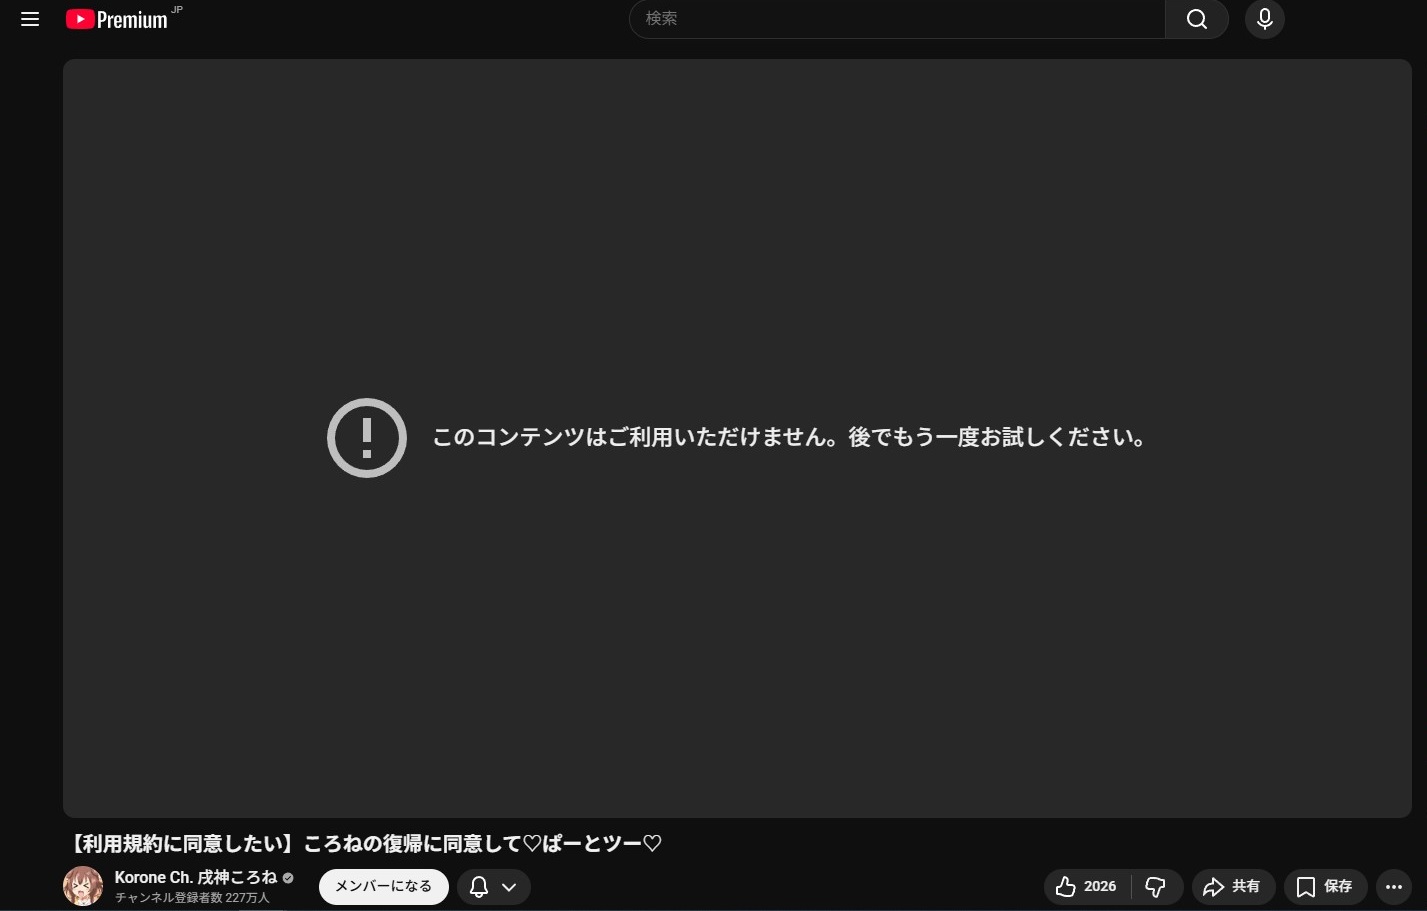1427x911 pixels.
Task: Open the three-dot more actions menu
Action: point(1394,887)
